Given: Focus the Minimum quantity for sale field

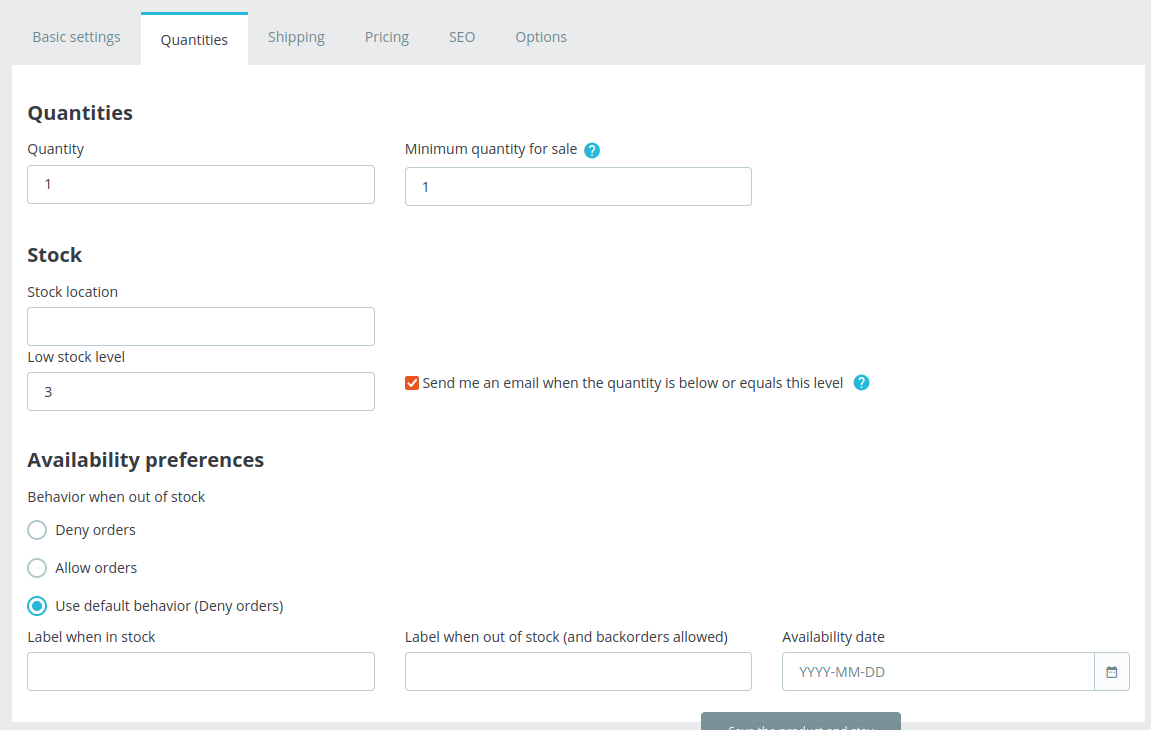Looking at the screenshot, I should click(578, 186).
